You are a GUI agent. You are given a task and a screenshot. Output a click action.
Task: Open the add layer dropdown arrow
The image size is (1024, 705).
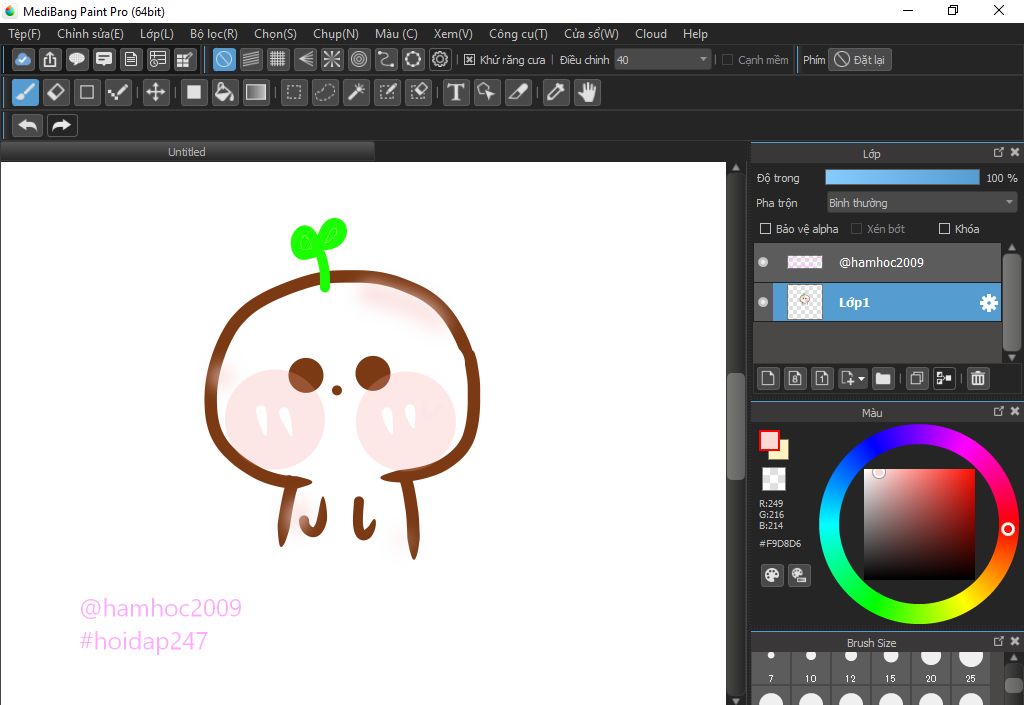pyautogui.click(x=861, y=379)
